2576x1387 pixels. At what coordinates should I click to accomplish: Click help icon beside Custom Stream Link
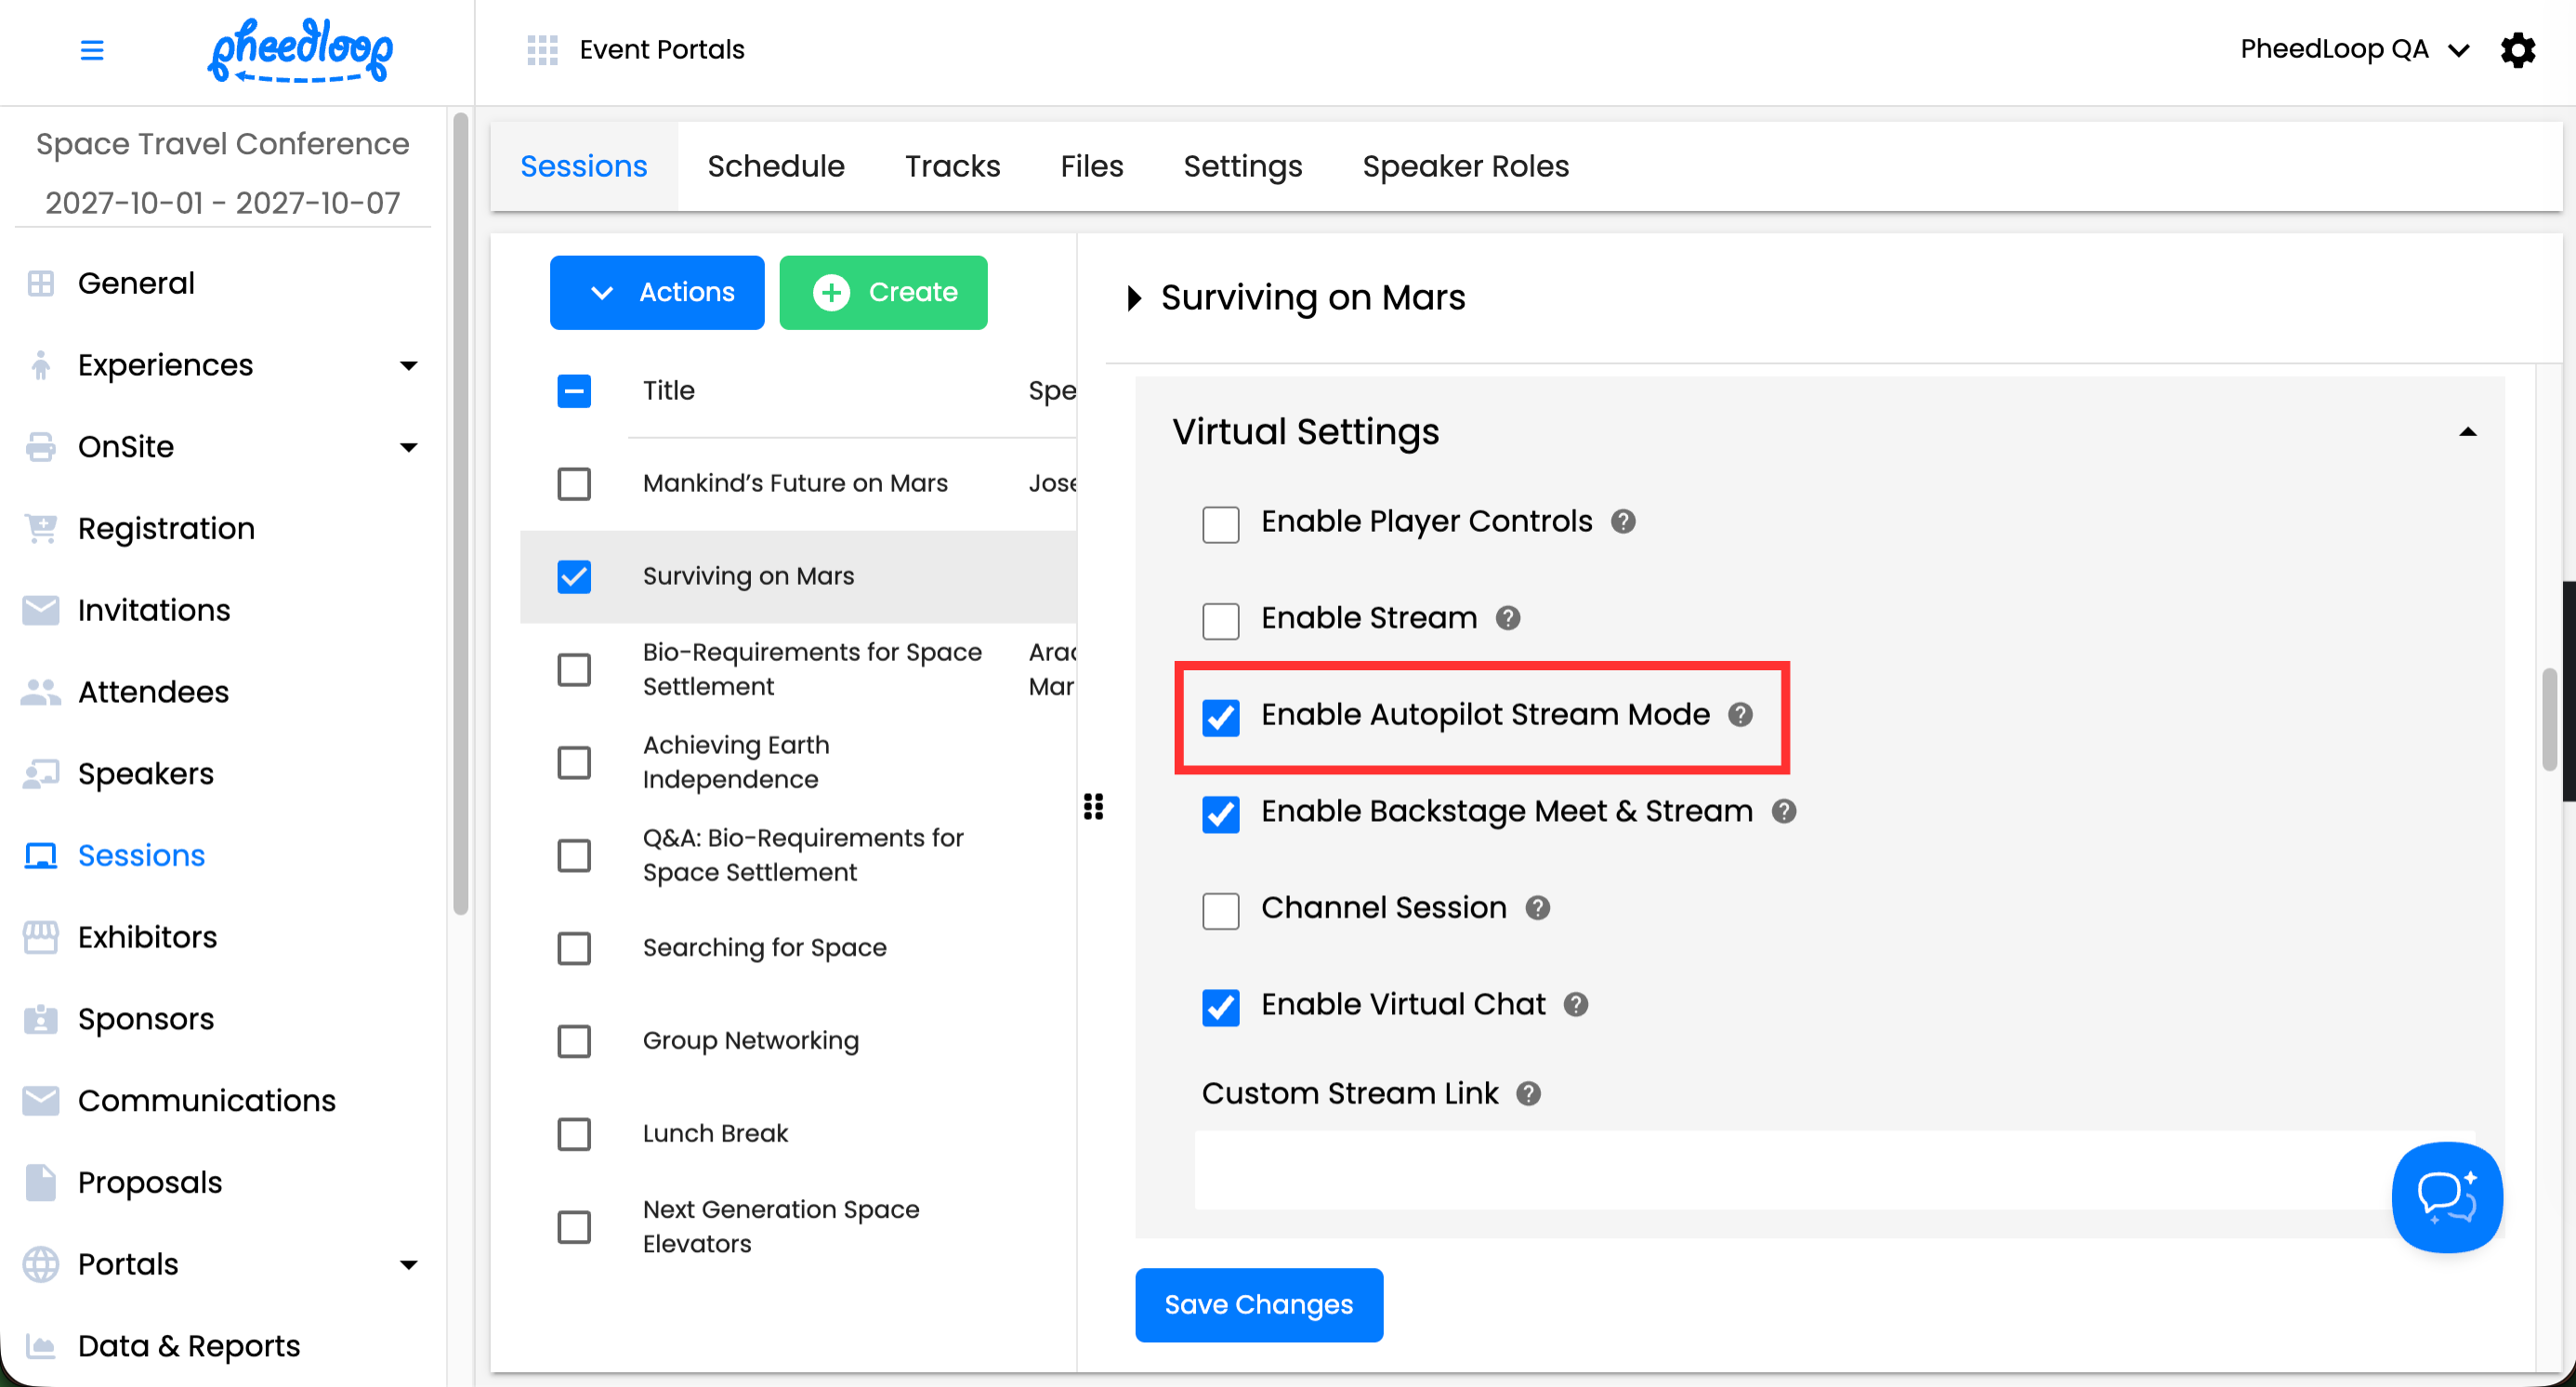pos(1527,1093)
